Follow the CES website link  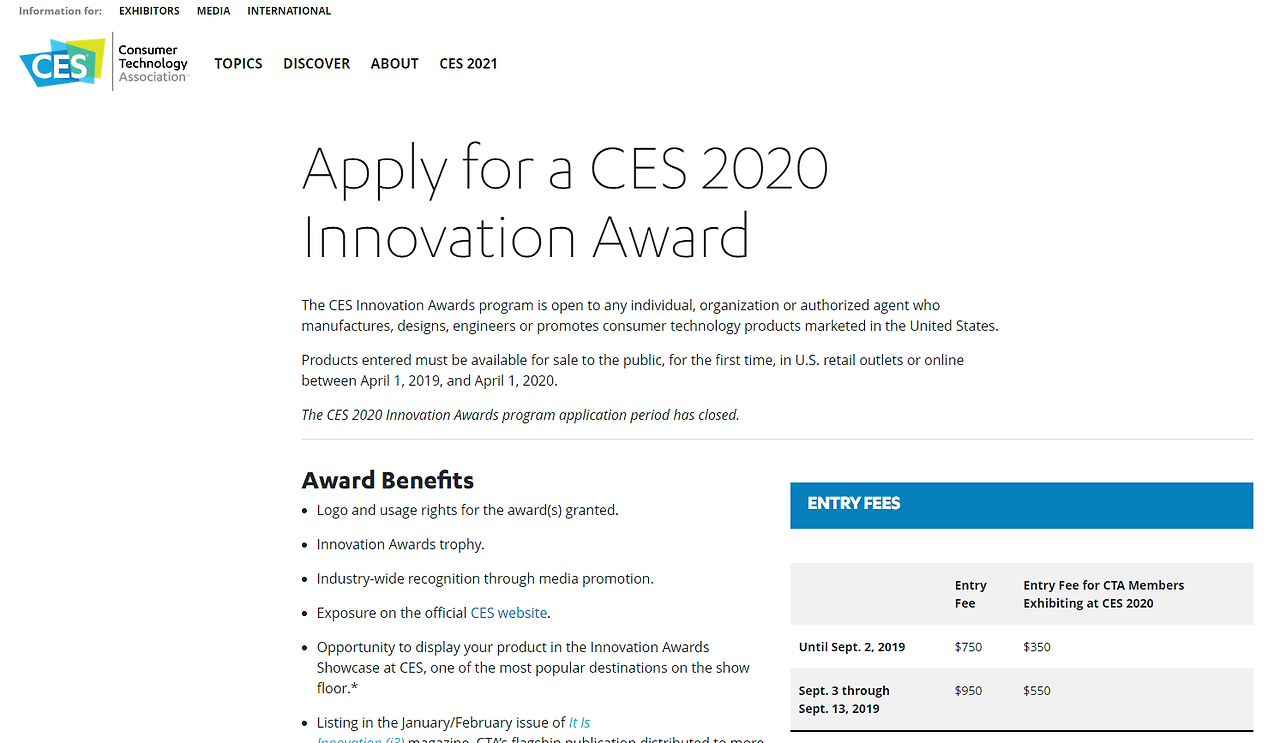(508, 613)
